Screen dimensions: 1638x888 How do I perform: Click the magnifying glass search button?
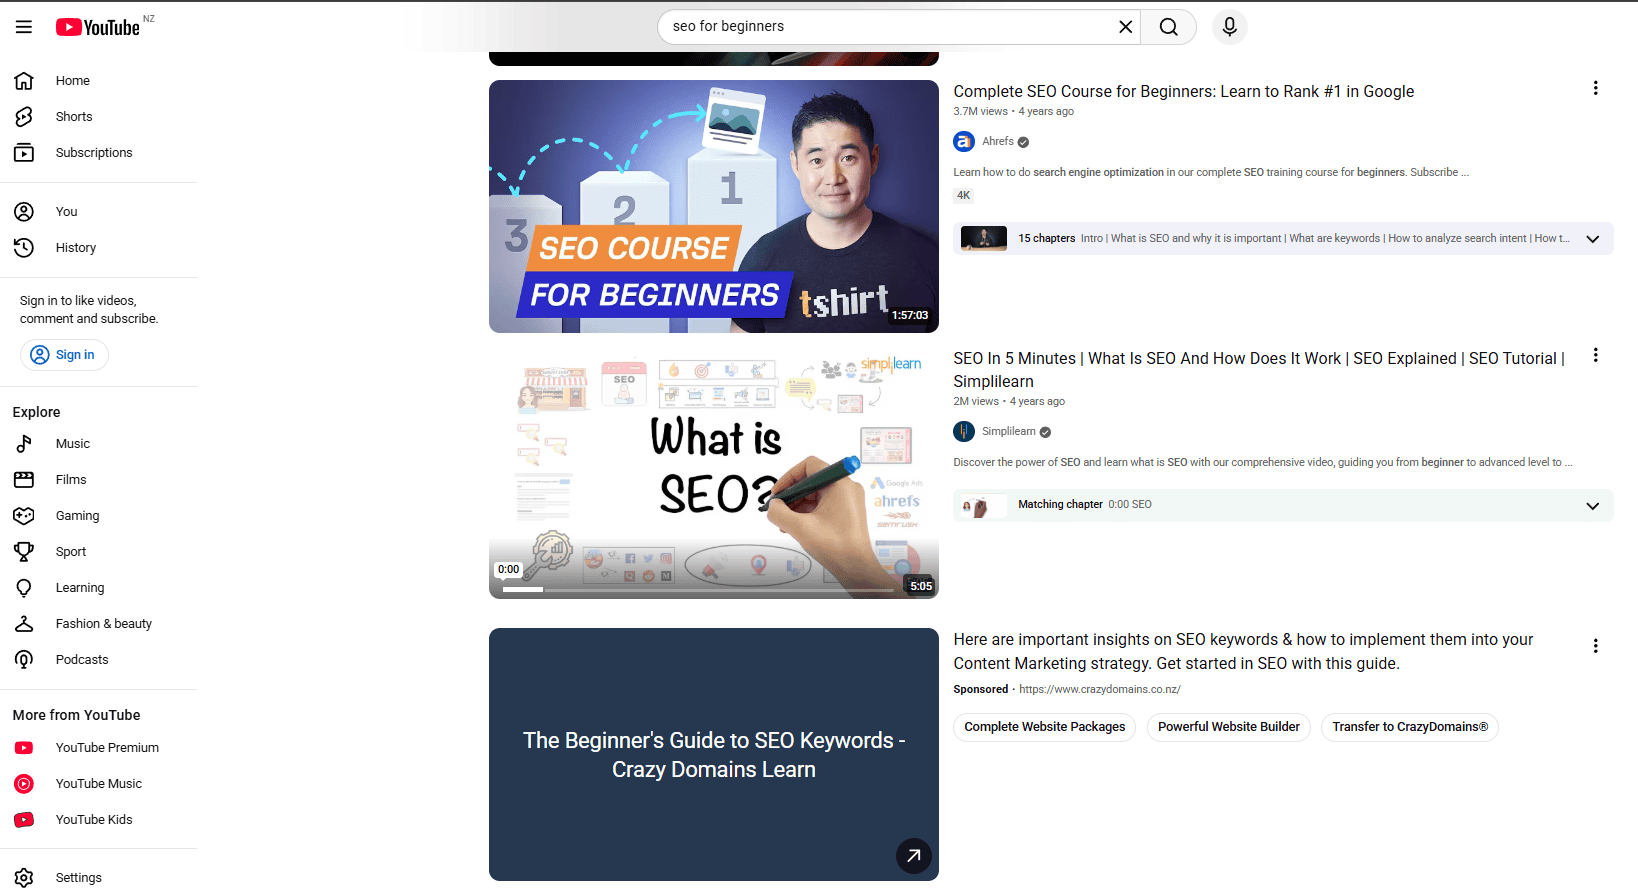click(x=1168, y=27)
